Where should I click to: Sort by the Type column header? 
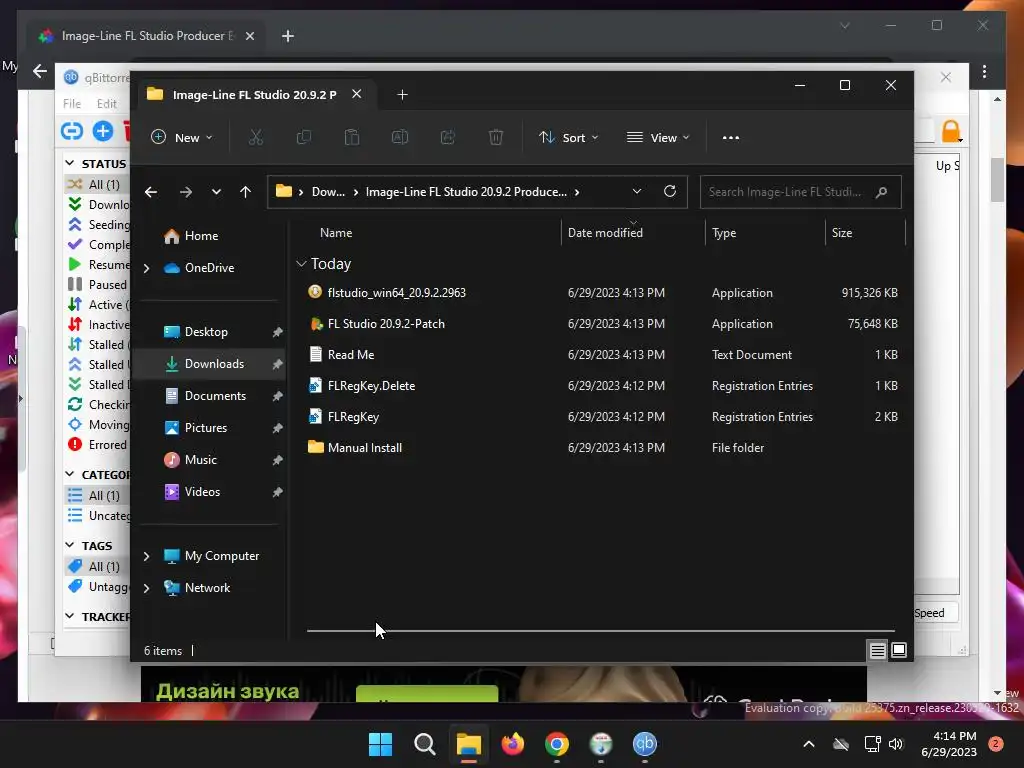(x=724, y=233)
